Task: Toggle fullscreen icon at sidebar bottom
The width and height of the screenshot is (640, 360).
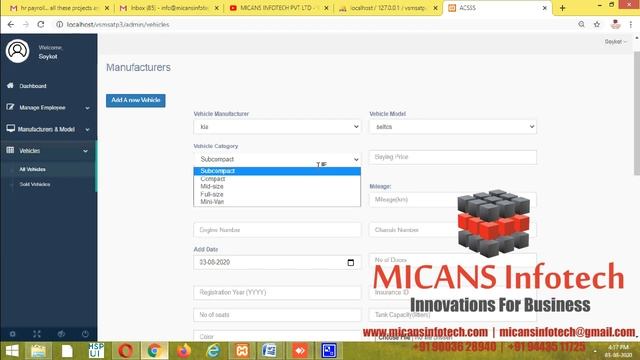Action: (37, 334)
